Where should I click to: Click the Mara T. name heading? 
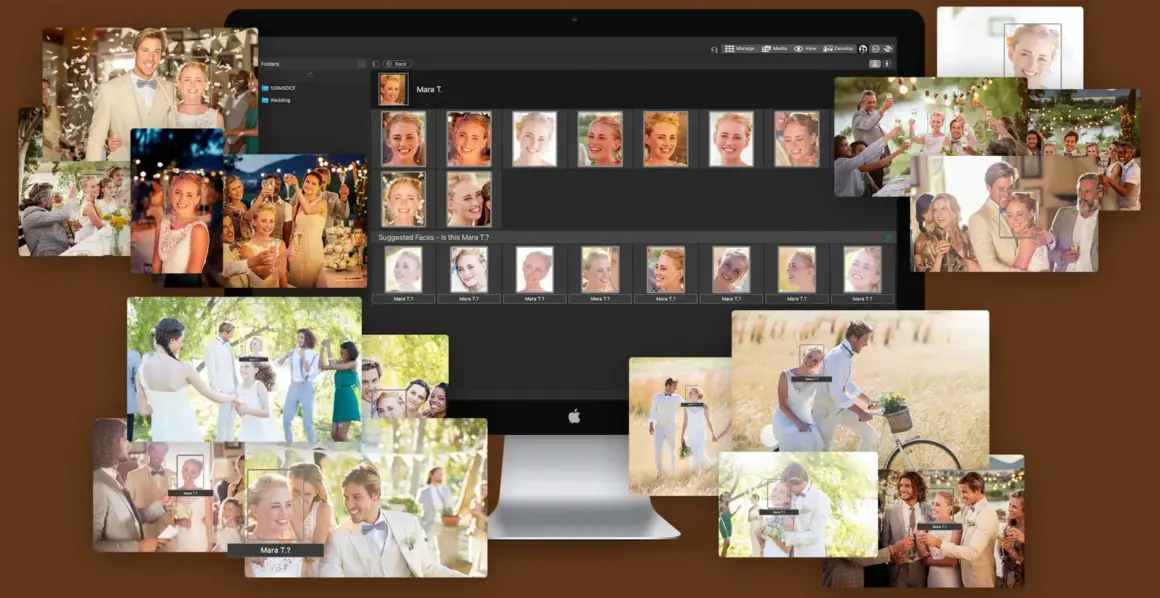429,90
